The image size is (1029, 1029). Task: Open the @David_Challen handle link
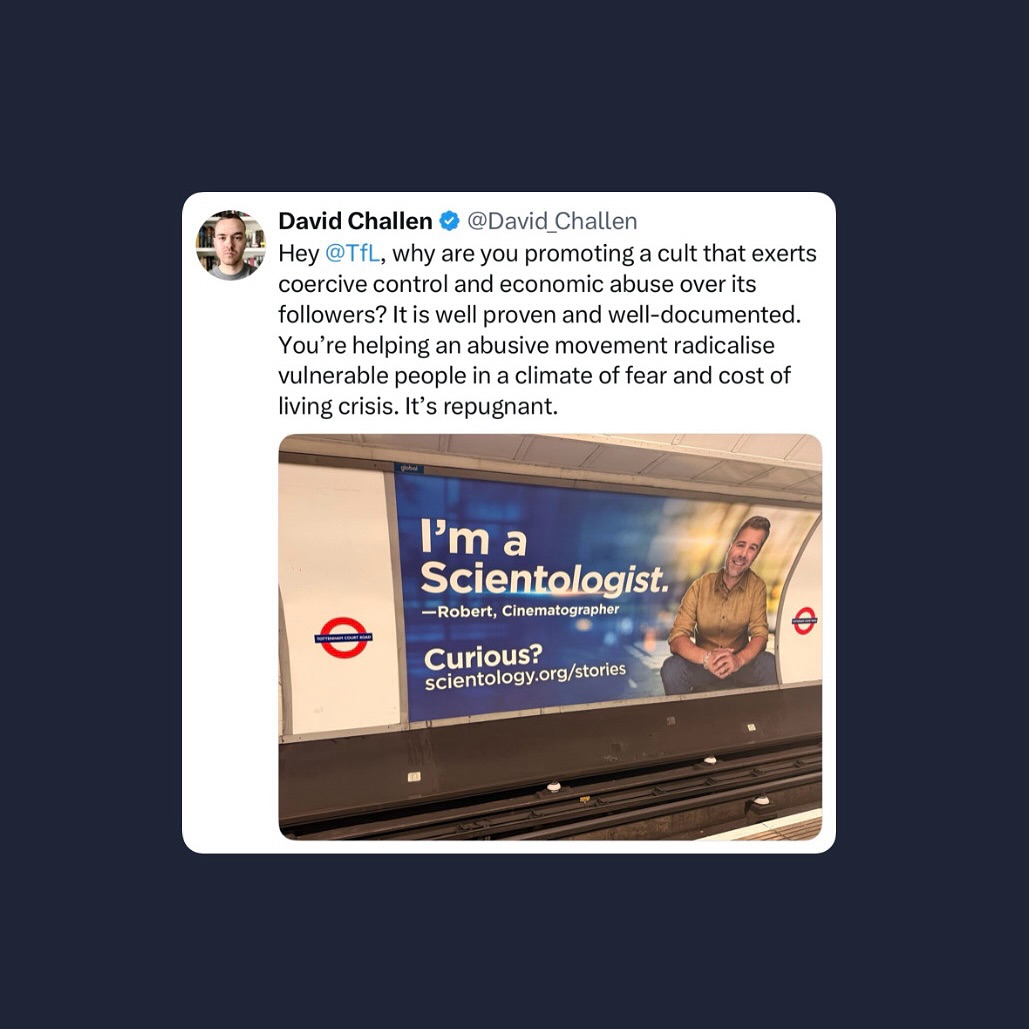tap(552, 221)
